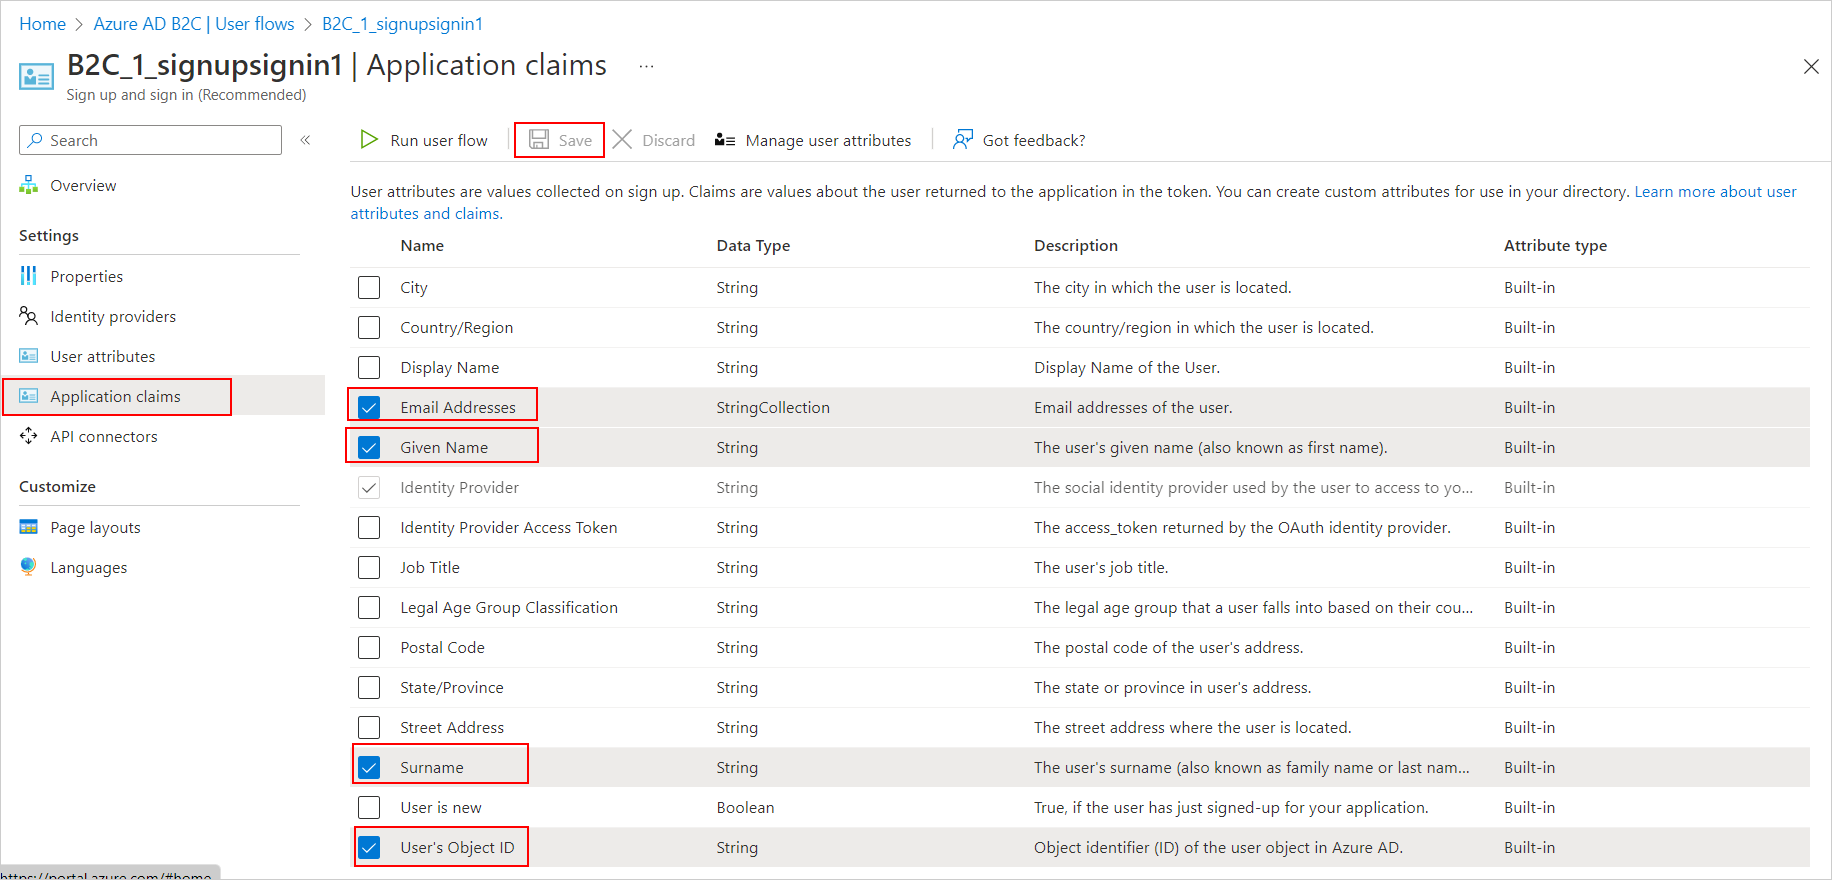Open Learn more about user attributes link

pyautogui.click(x=1715, y=191)
